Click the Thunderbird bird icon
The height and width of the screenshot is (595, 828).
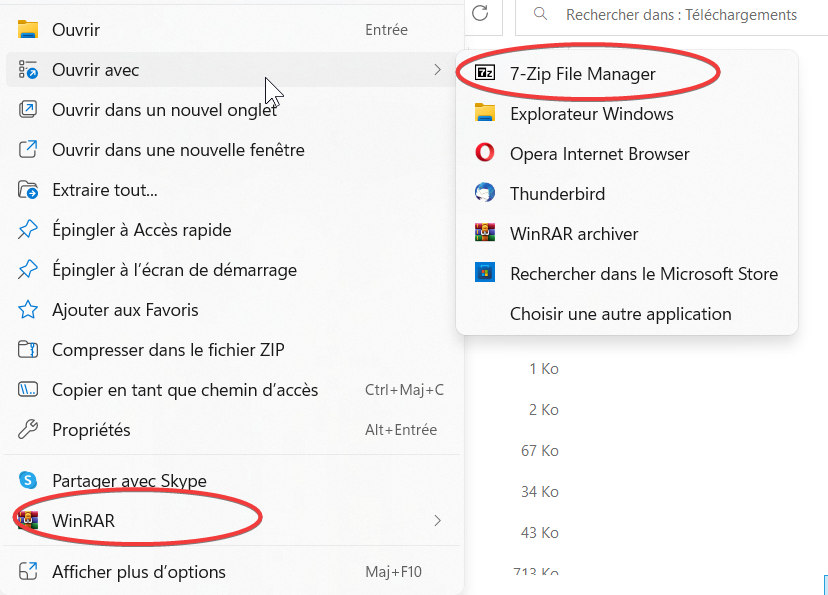[485, 193]
